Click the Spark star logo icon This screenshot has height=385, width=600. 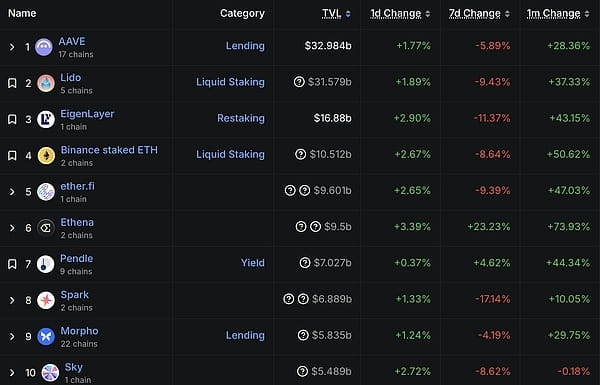click(46, 300)
